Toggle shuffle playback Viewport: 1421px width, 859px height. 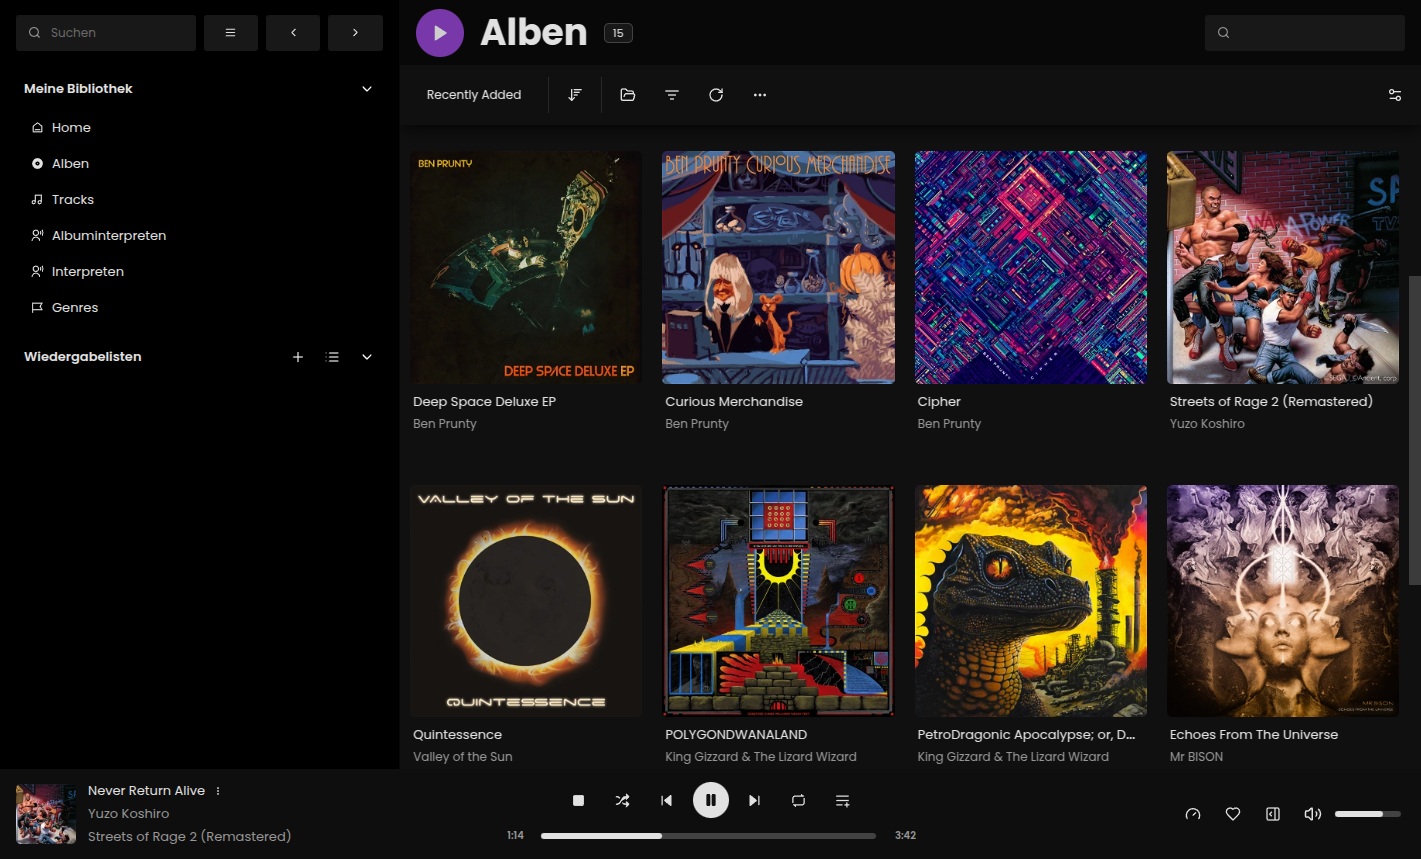[622, 800]
